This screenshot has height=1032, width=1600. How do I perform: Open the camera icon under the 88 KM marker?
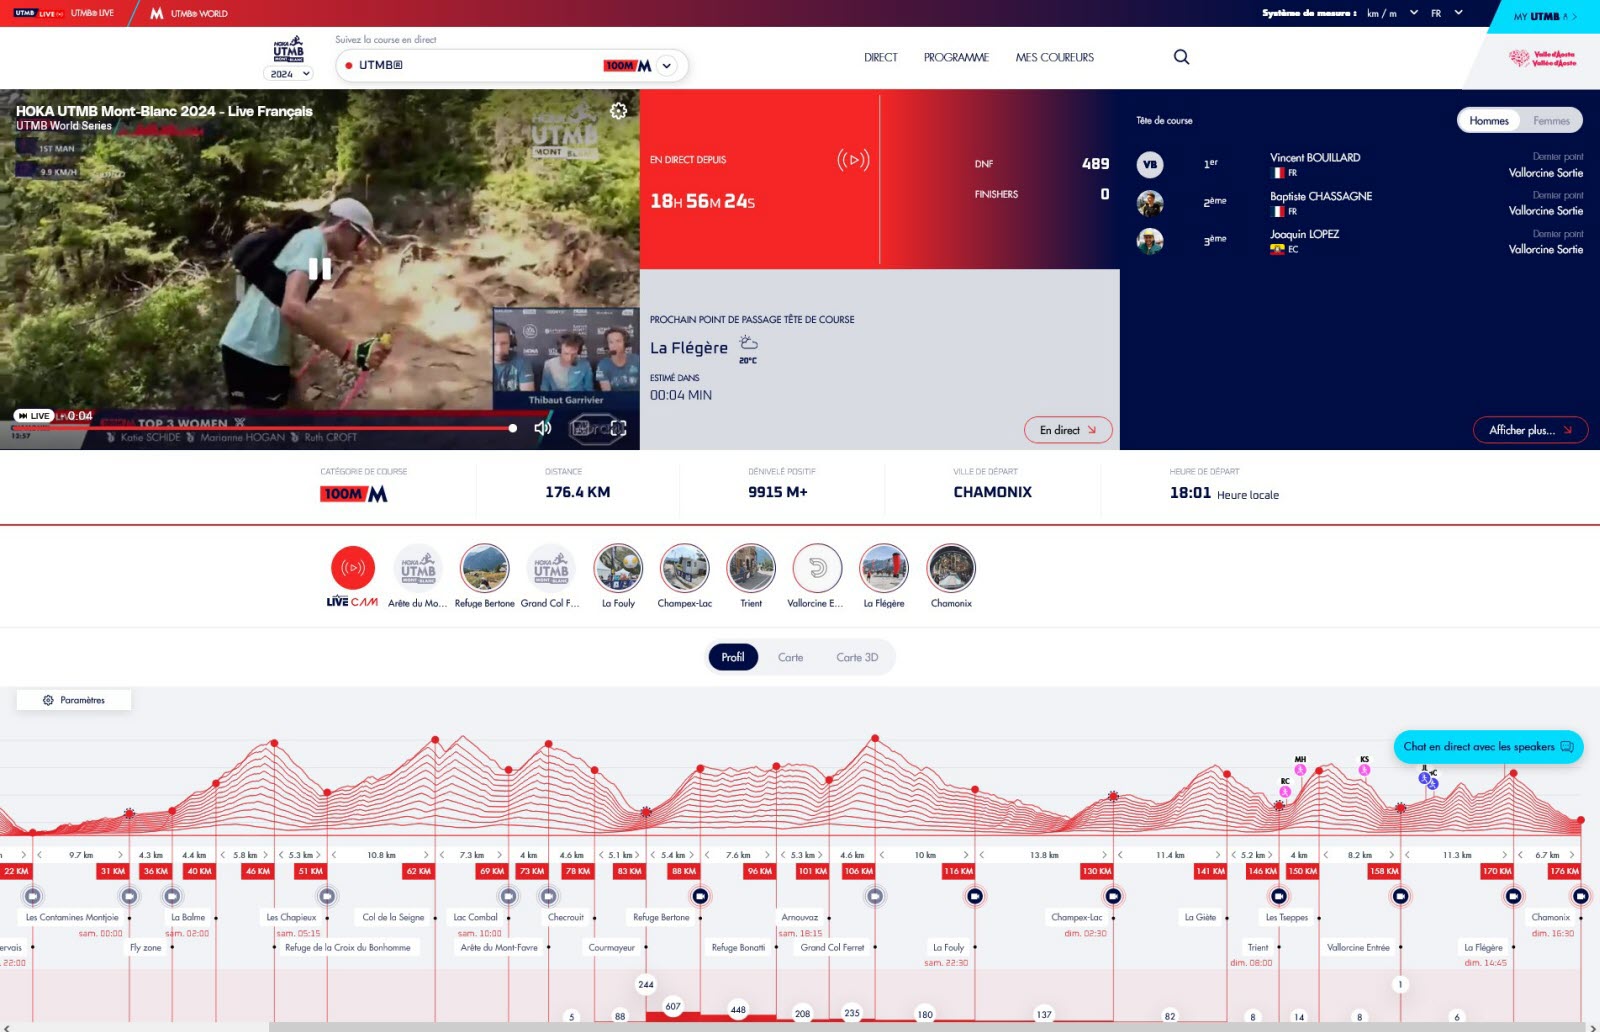point(700,896)
